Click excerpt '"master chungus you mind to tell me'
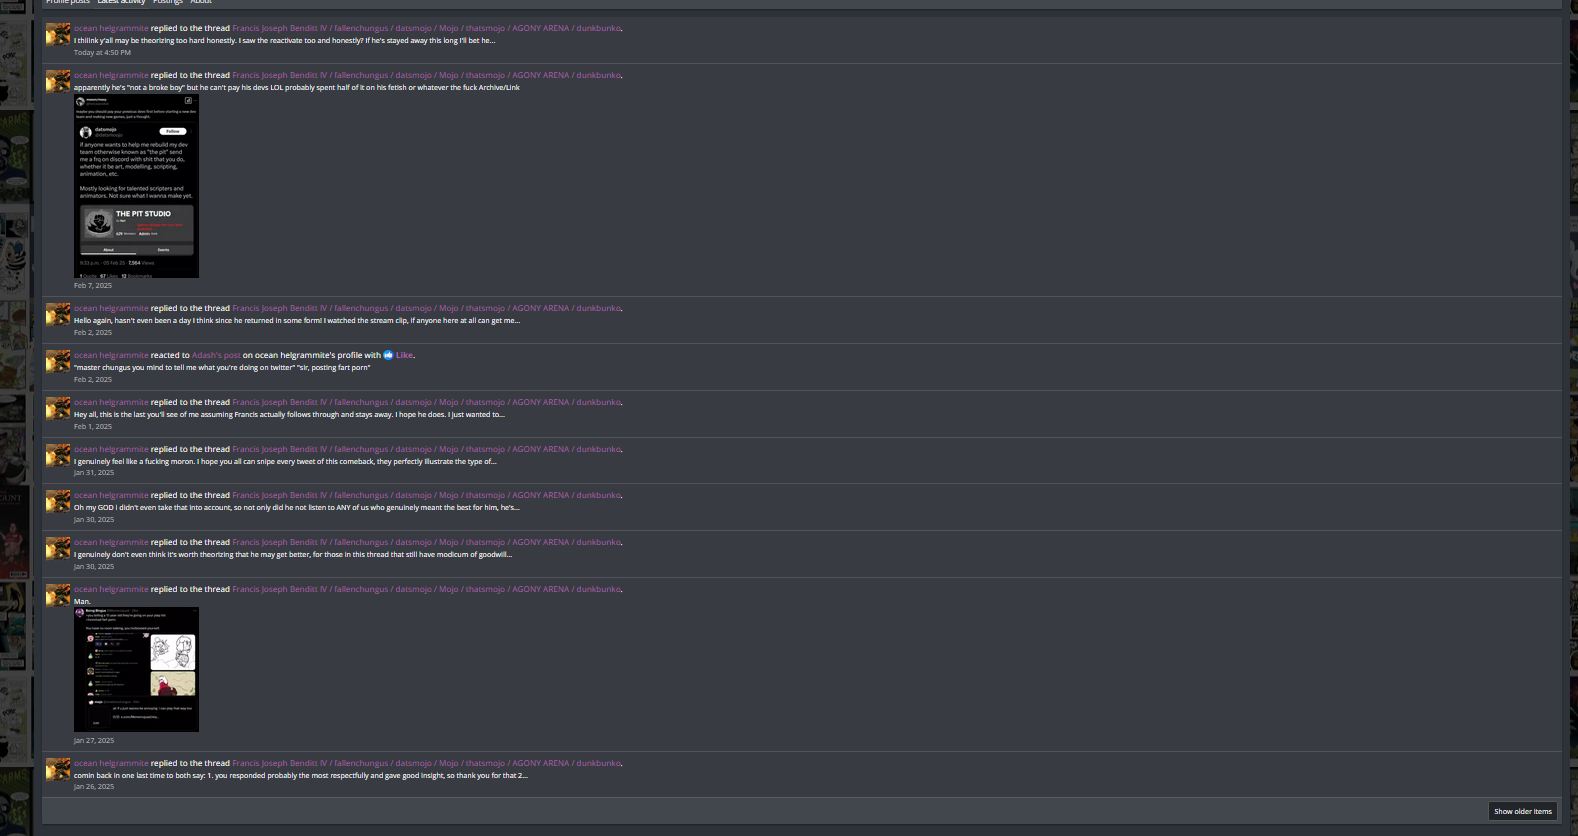 pos(222,367)
